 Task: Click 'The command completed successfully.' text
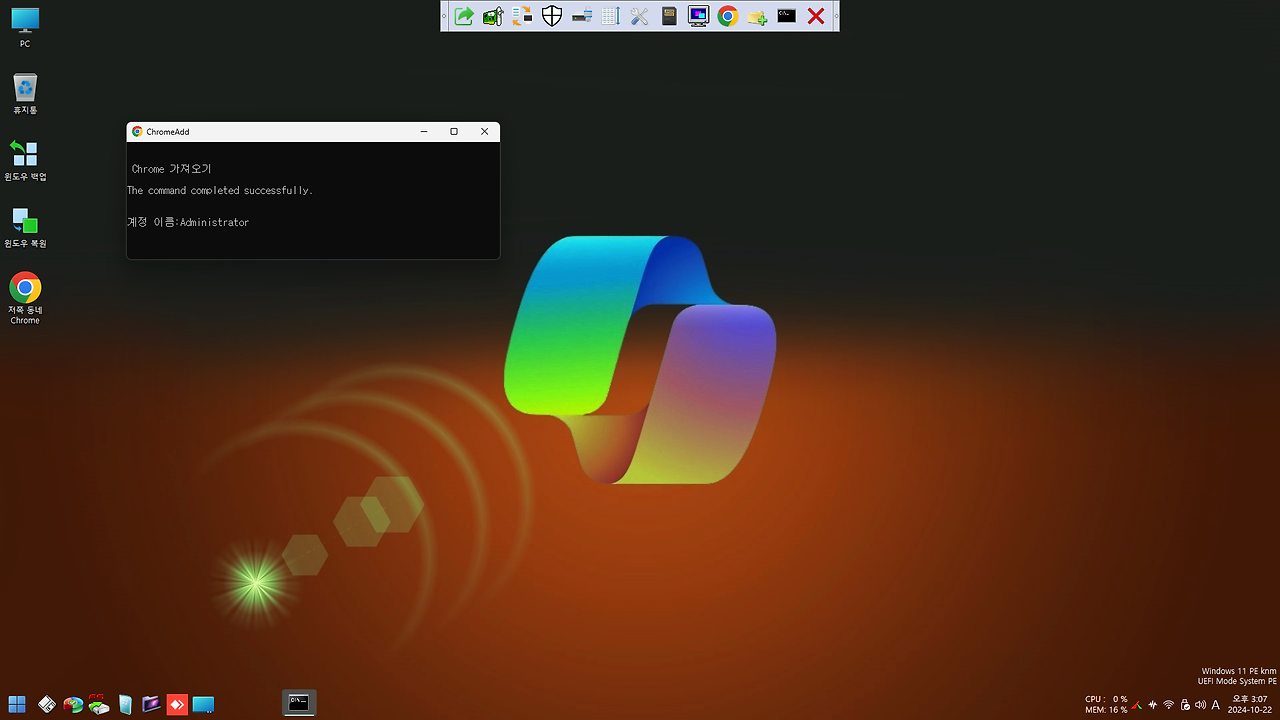[220, 190]
